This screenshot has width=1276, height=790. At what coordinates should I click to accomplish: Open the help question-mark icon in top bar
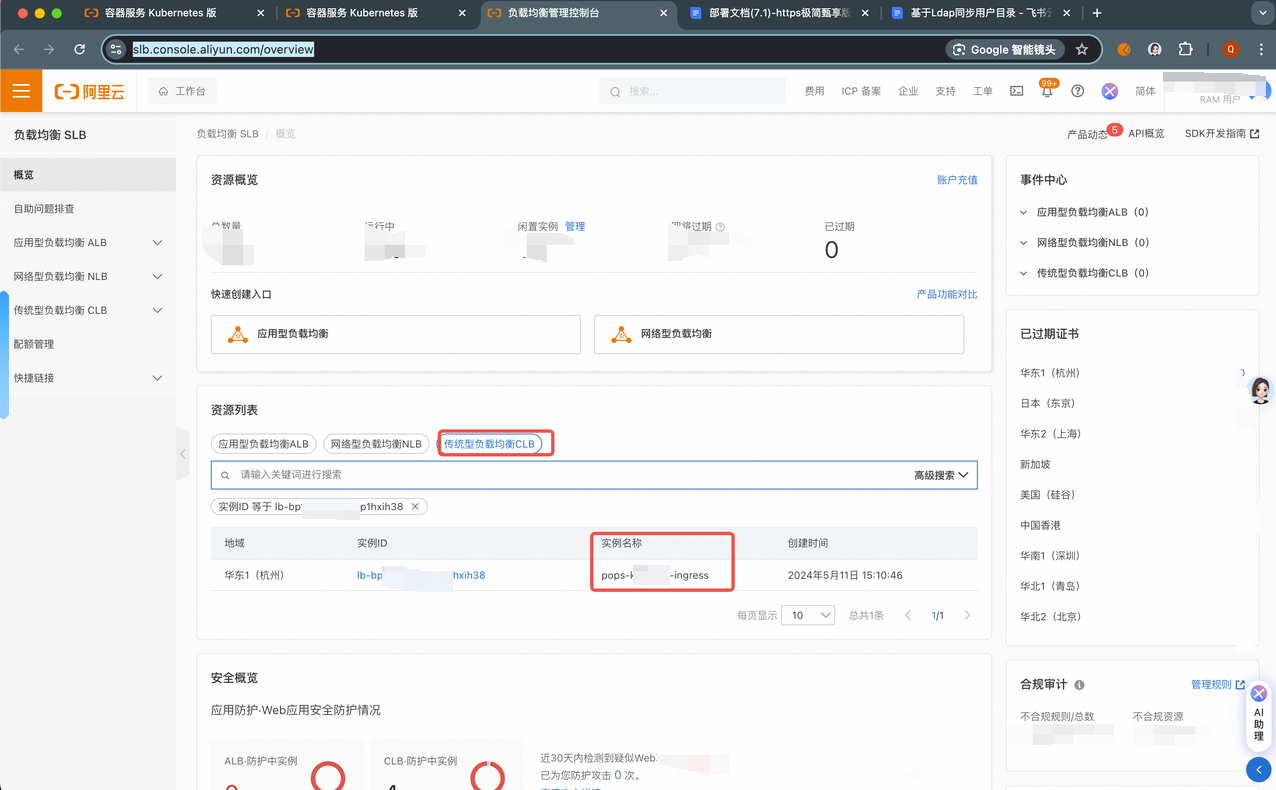[1077, 91]
